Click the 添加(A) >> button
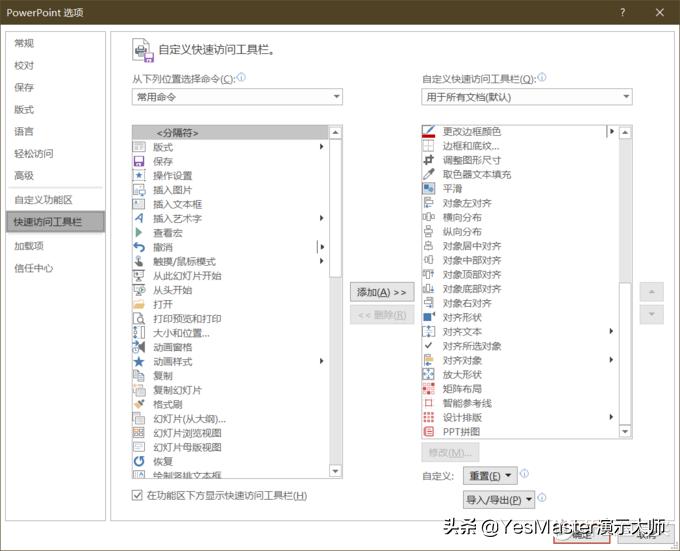Screen dimensions: 680x551 point(382,292)
